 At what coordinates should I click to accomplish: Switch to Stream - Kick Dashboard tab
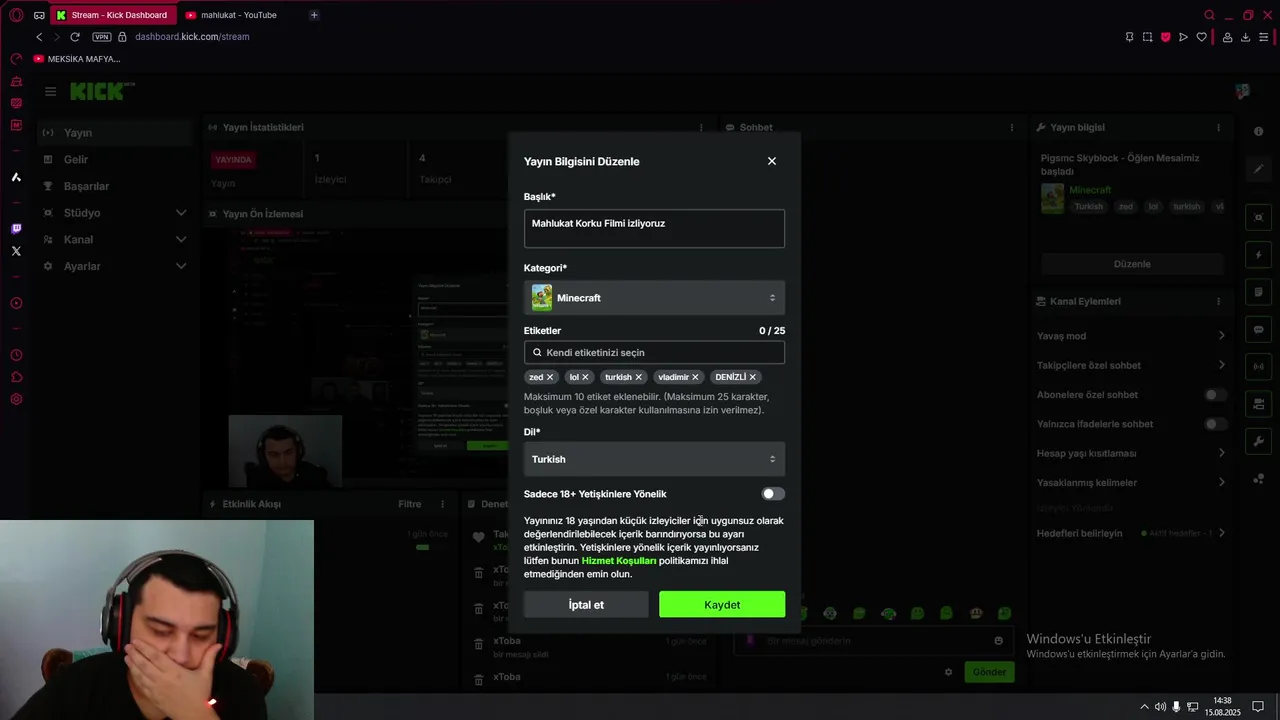coord(112,15)
